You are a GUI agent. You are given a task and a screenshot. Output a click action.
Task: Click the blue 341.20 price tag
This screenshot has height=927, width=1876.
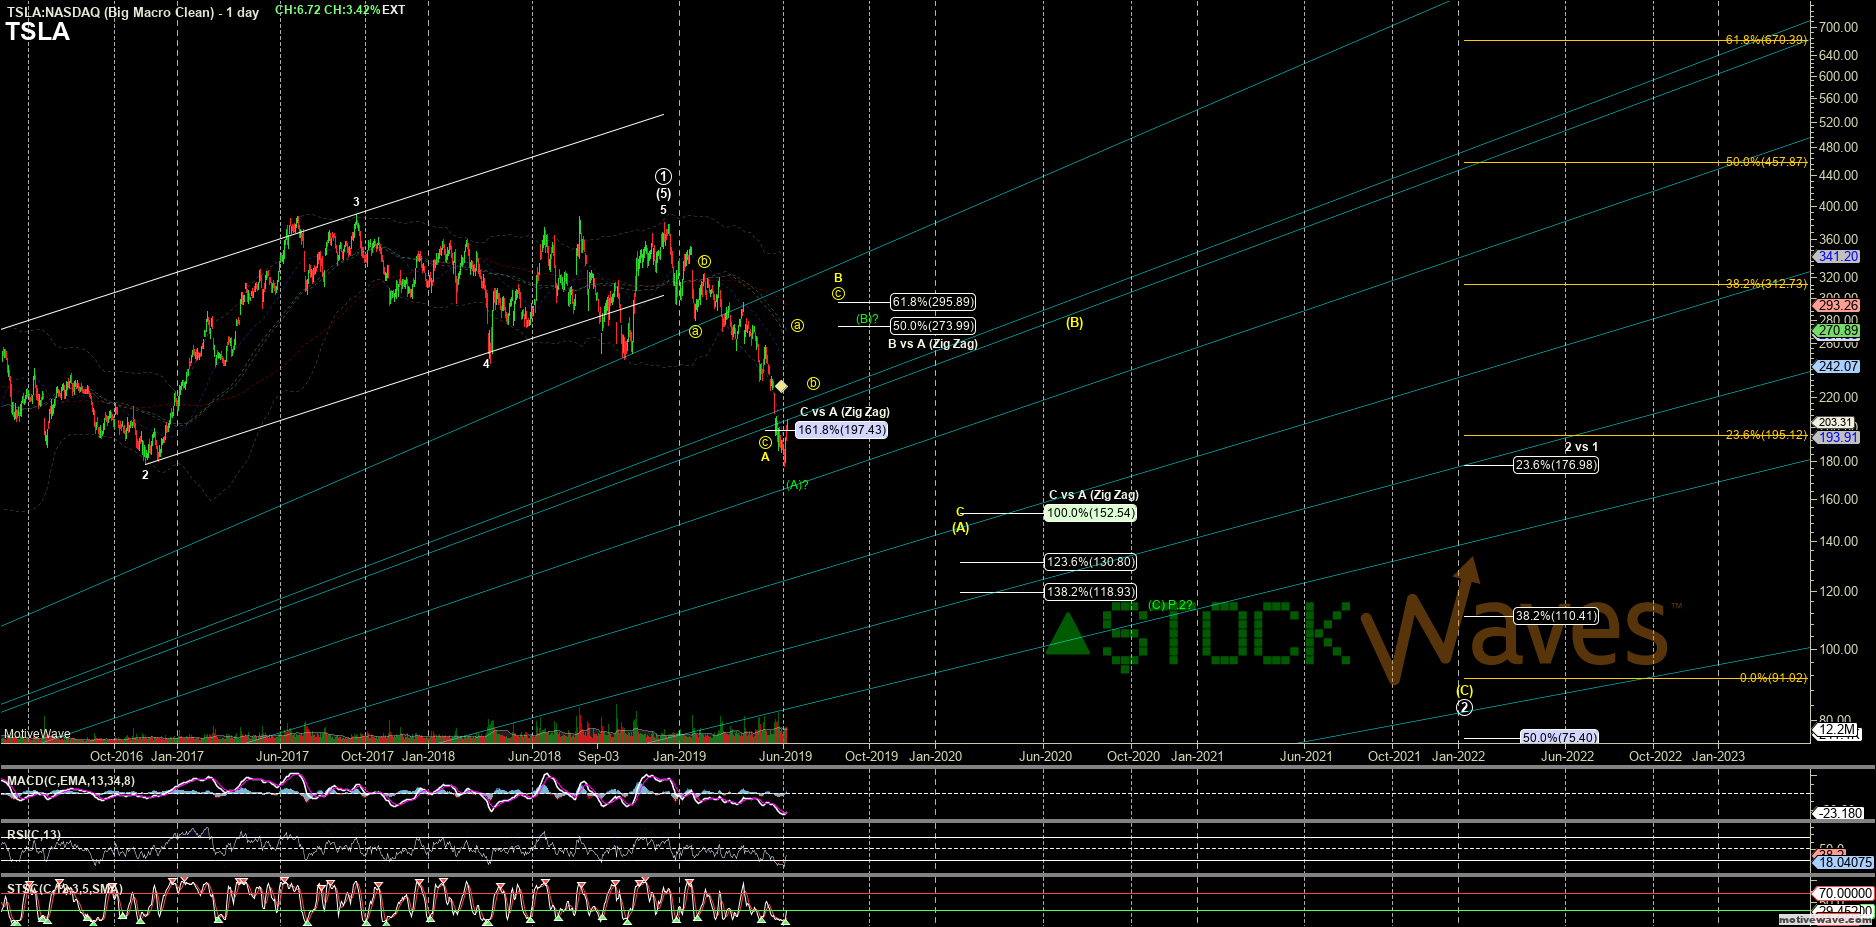tap(1838, 257)
